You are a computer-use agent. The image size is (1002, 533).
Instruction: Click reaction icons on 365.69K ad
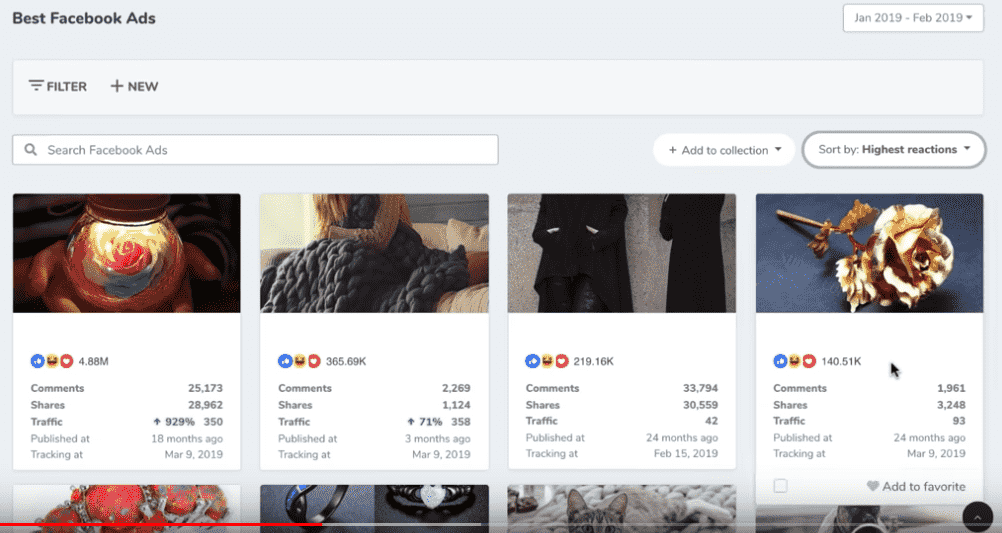(x=299, y=361)
